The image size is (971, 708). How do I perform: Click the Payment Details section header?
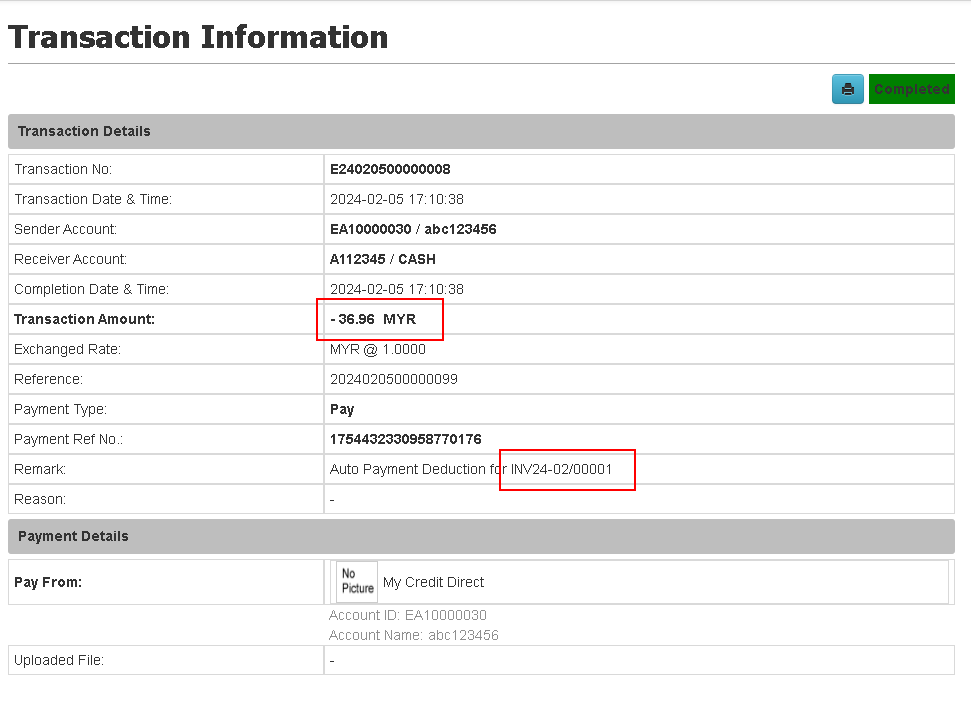(73, 536)
